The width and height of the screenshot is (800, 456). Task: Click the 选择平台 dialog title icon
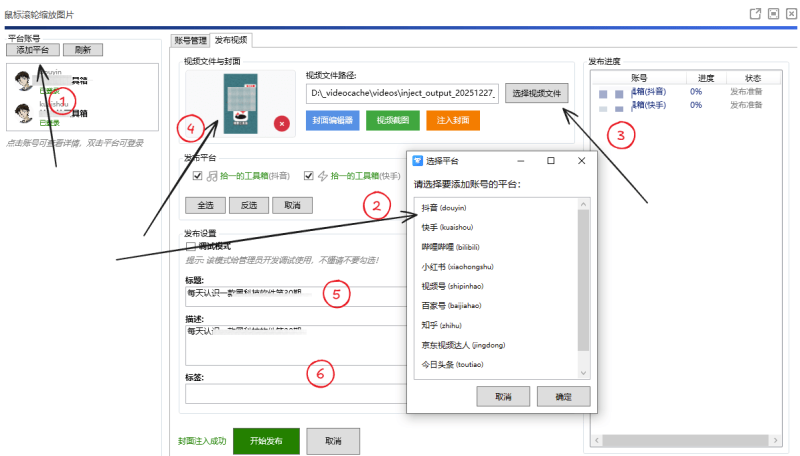[x=417, y=161]
